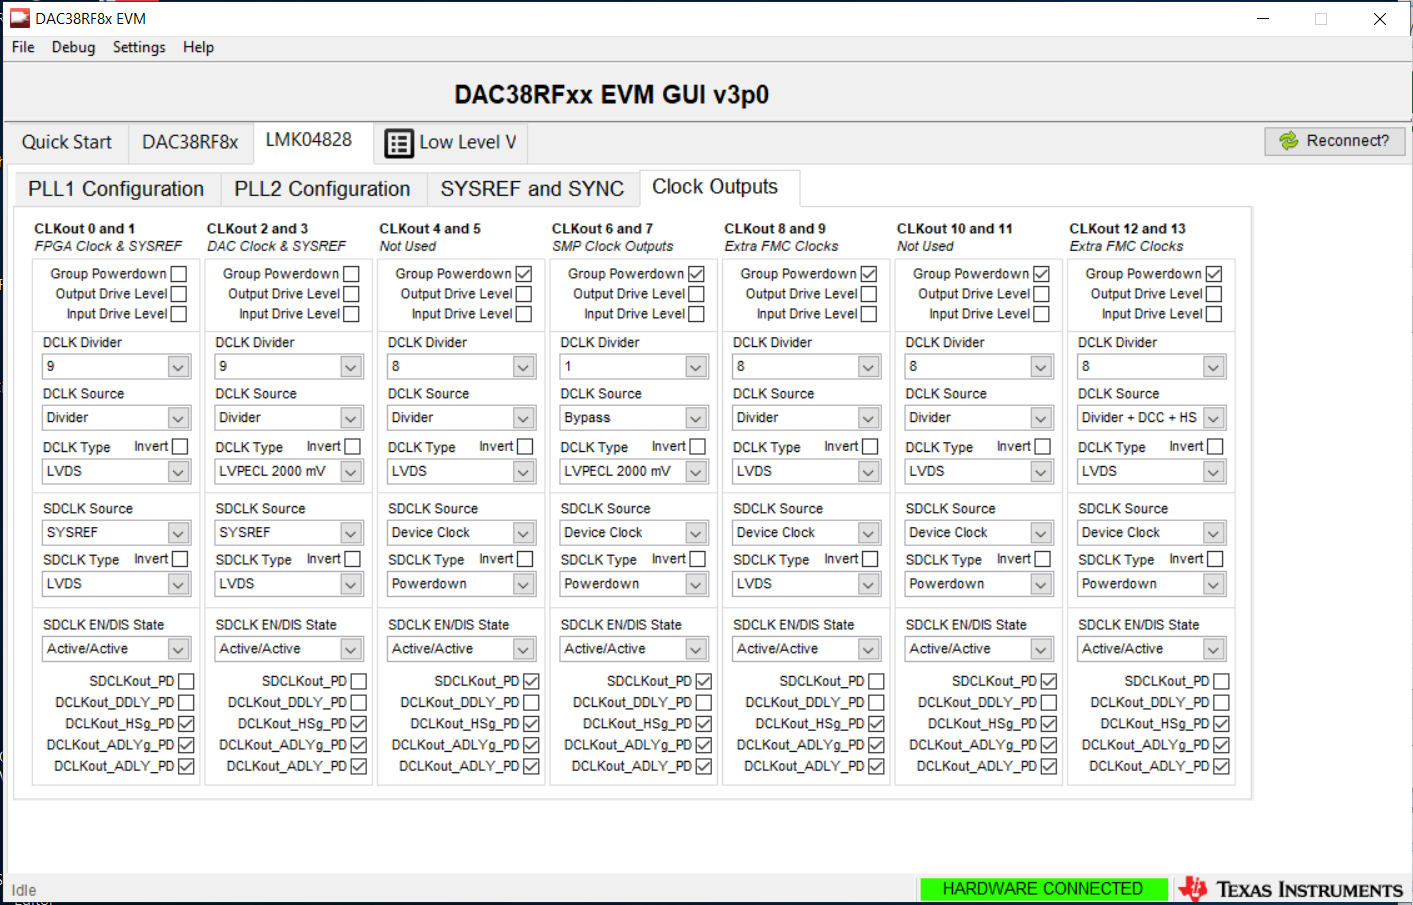Switch to the Quick Start tab
The height and width of the screenshot is (905, 1413).
pyautogui.click(x=67, y=142)
